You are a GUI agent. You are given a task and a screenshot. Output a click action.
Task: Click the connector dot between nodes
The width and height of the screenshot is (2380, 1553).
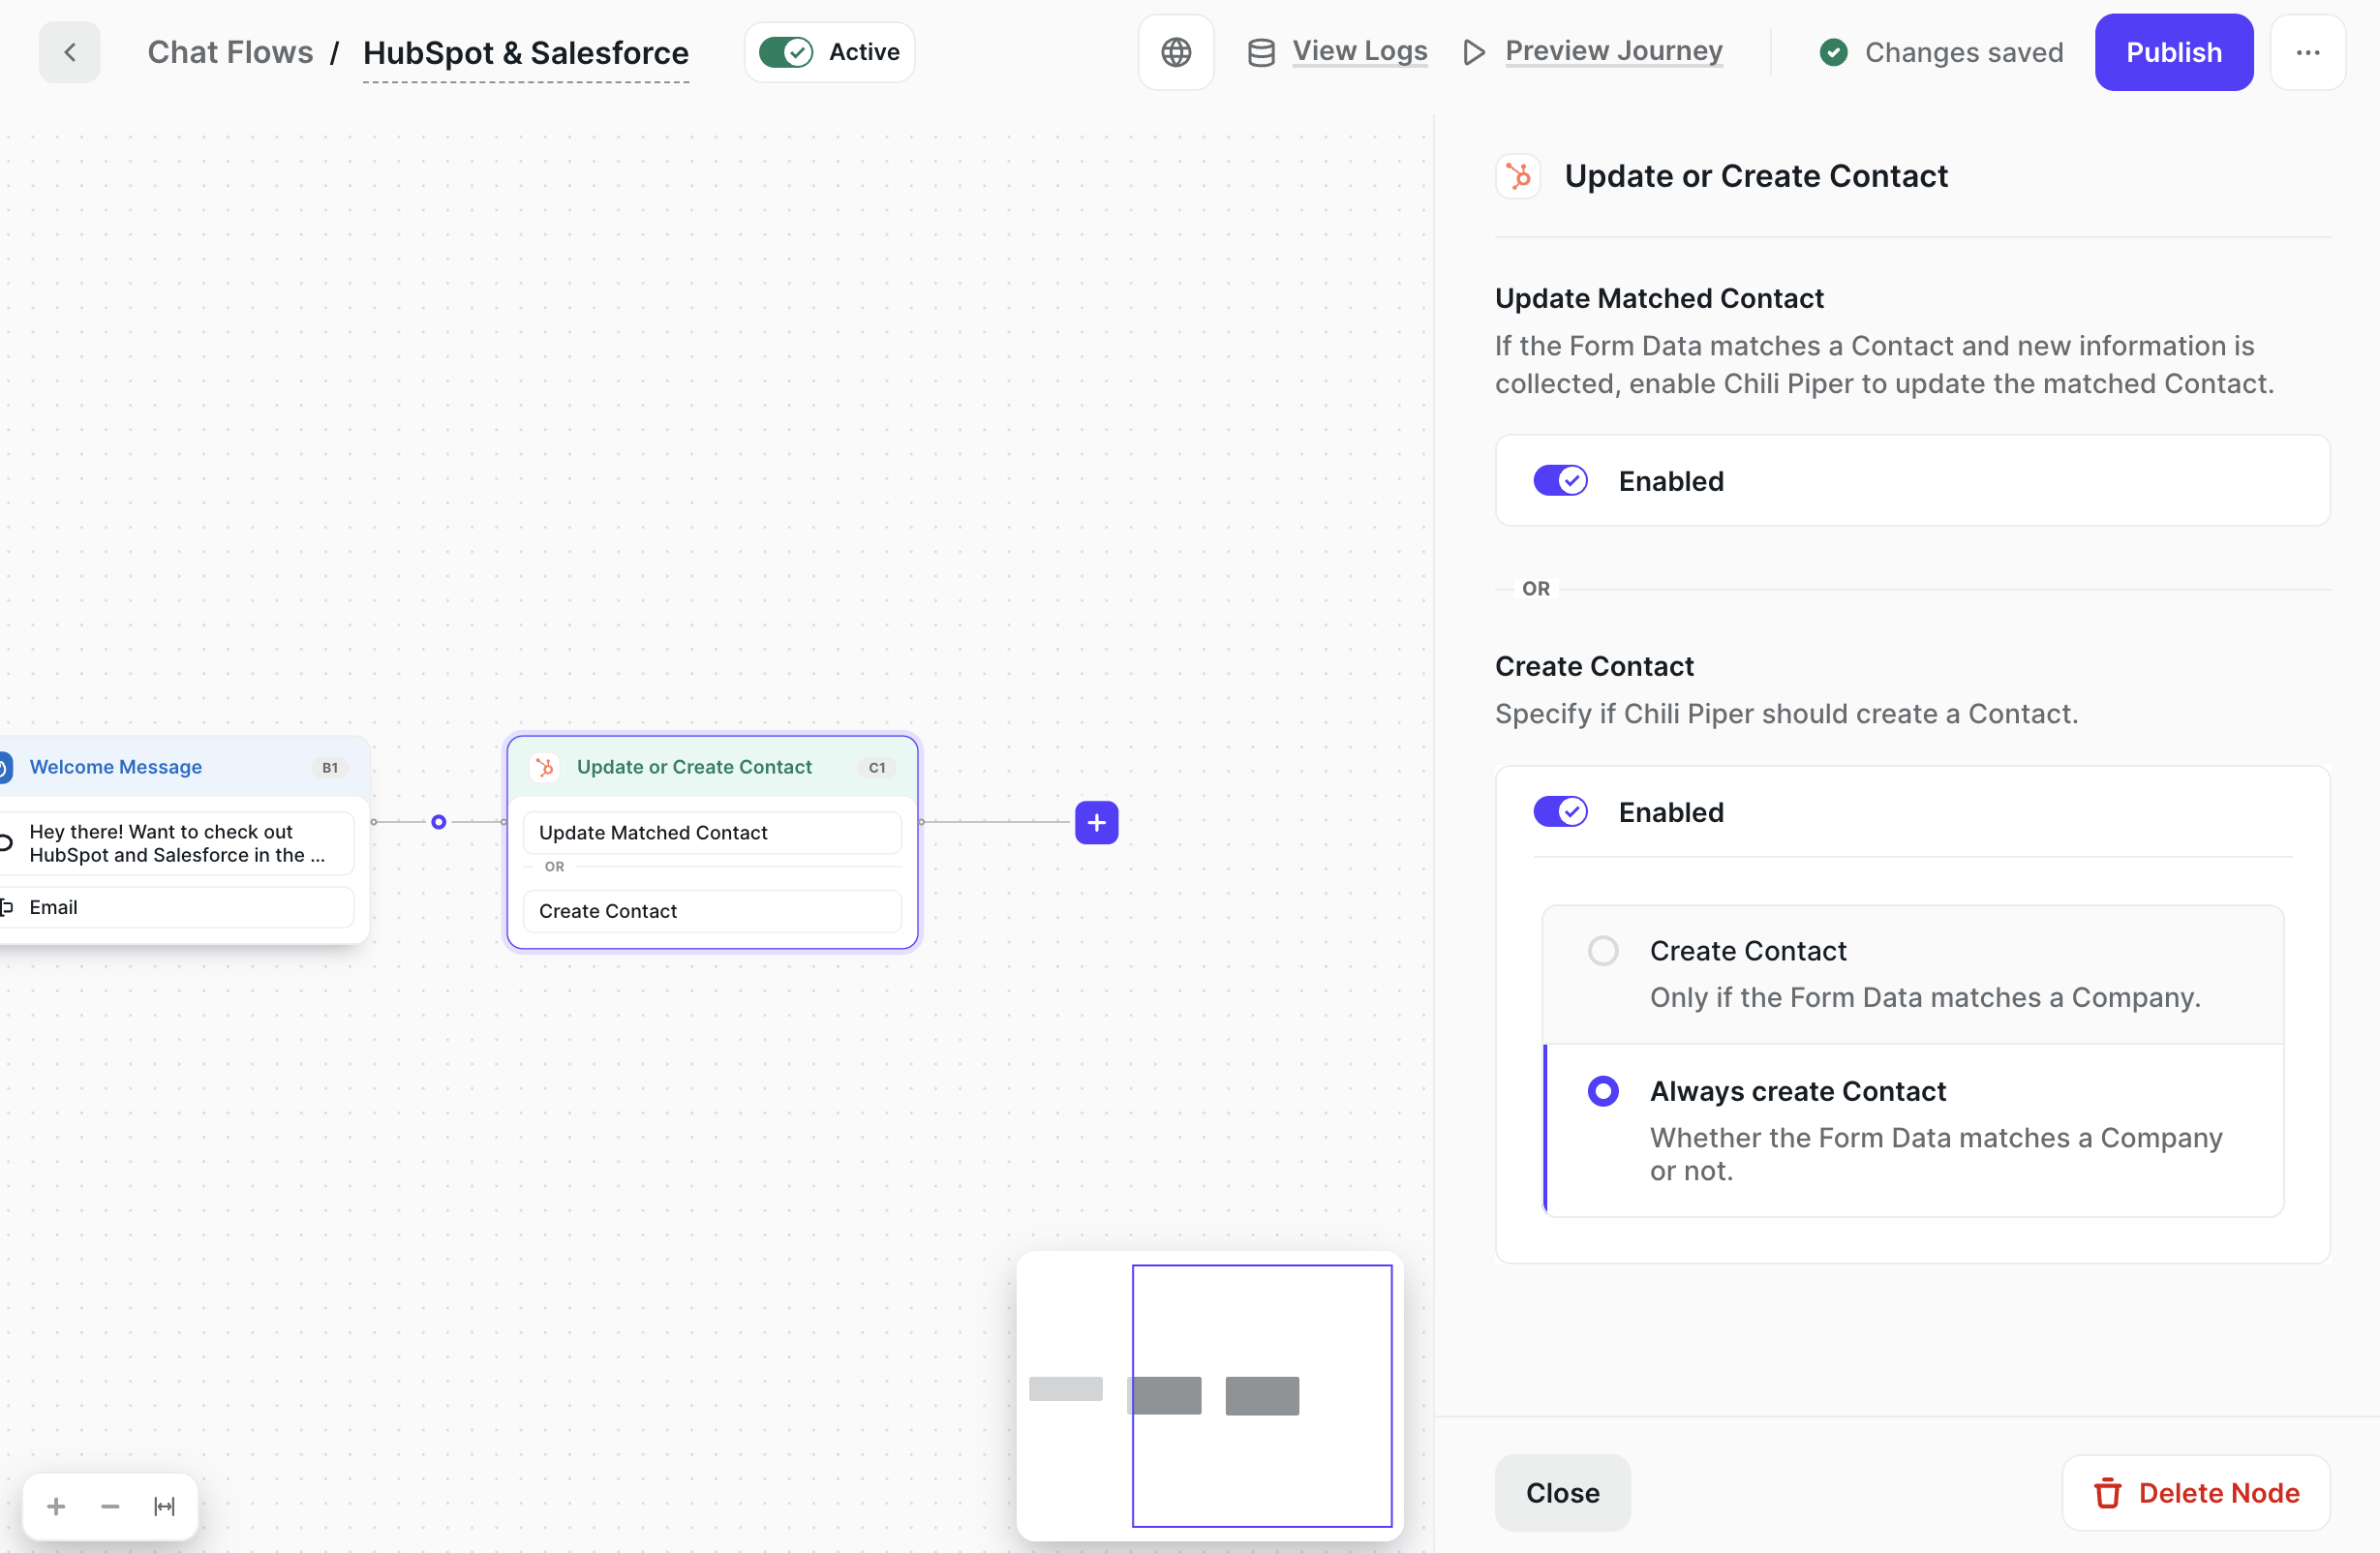click(x=438, y=822)
